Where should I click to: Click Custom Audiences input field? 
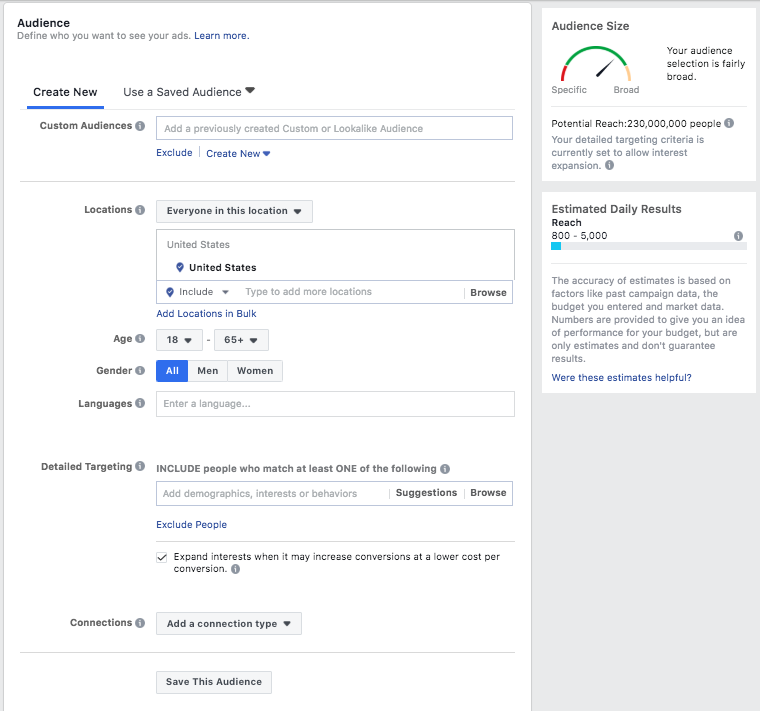[x=334, y=128]
